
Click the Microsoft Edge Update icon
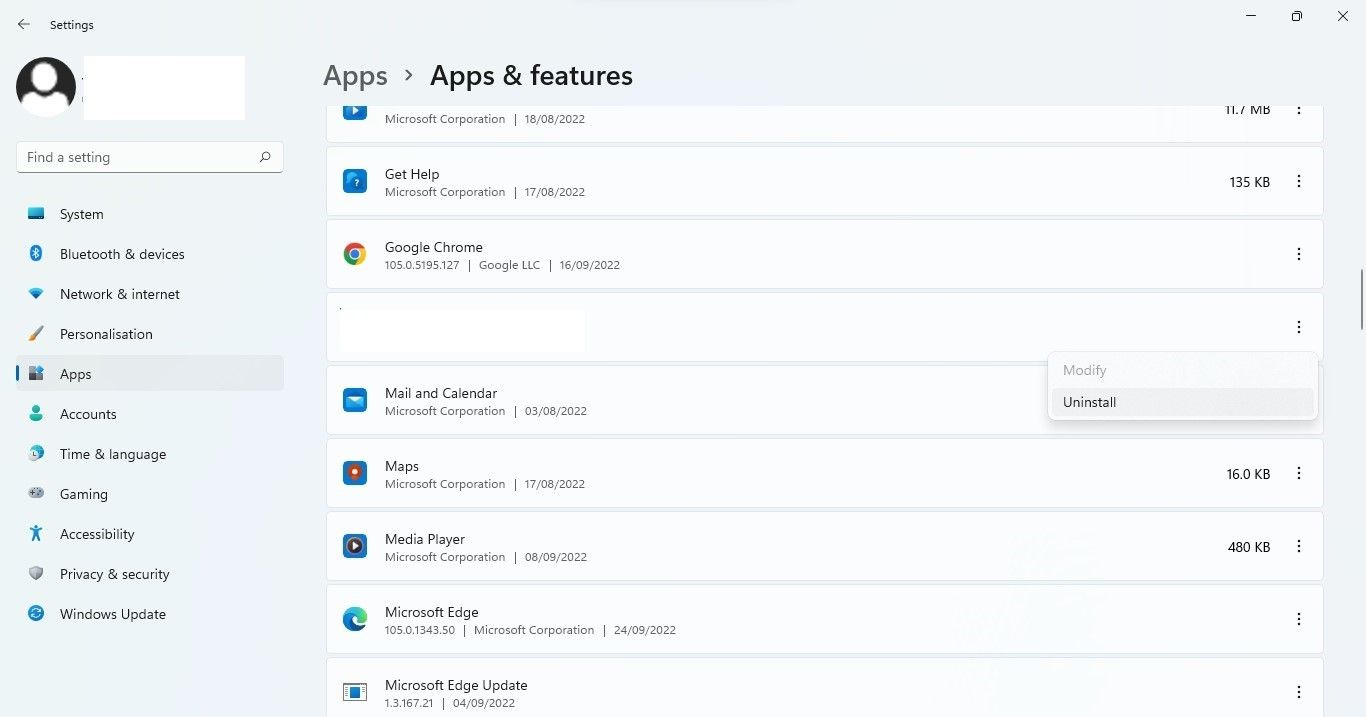click(355, 692)
